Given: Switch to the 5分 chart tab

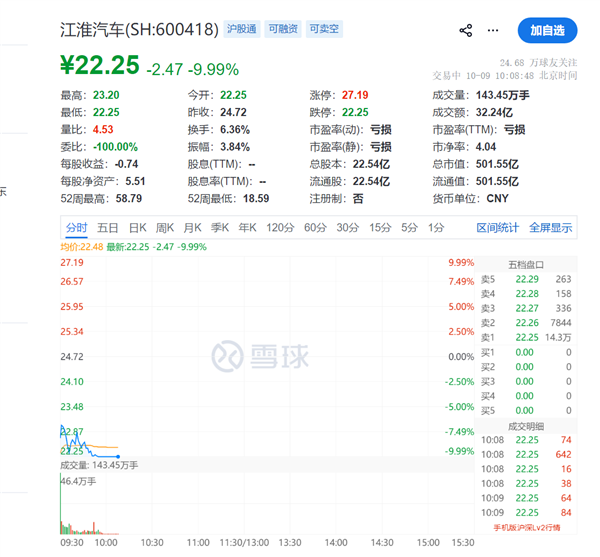Looking at the screenshot, I should click(x=409, y=228).
